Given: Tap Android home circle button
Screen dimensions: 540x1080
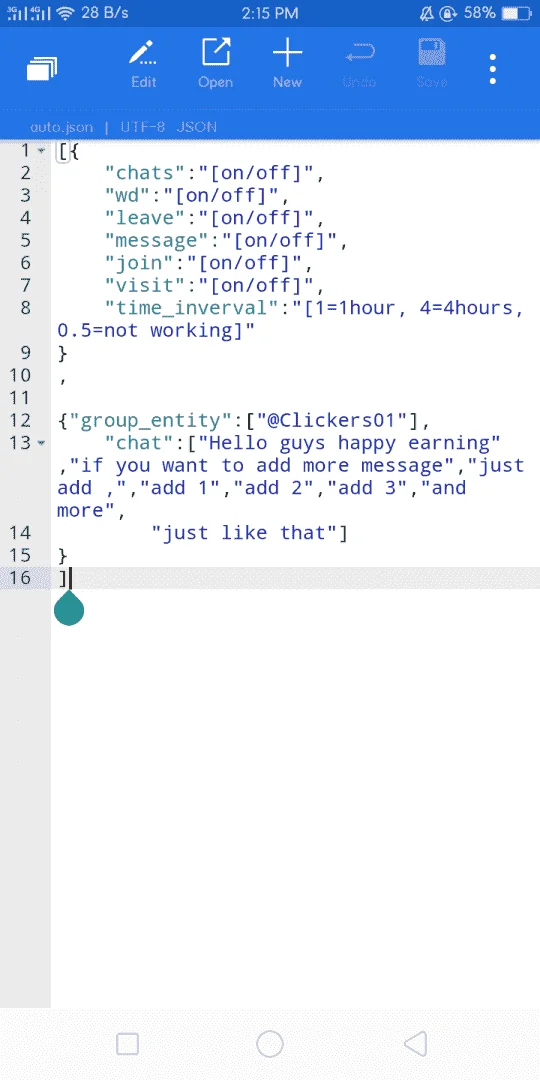Looking at the screenshot, I should (270, 1044).
